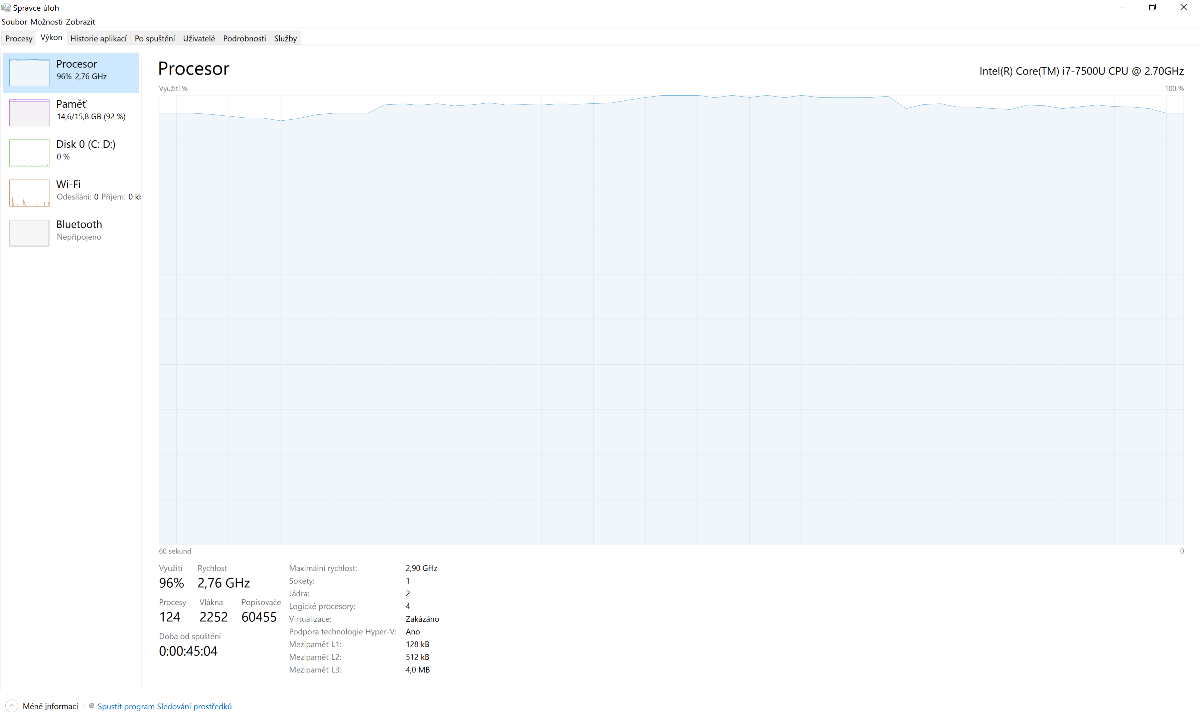Select the Bluetooth adapter in sidebar
This screenshot has height=722, width=1200.
tap(29, 232)
